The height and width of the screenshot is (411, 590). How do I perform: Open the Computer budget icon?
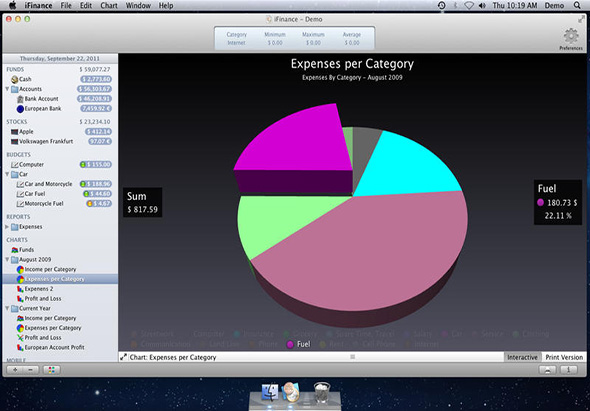15,164
